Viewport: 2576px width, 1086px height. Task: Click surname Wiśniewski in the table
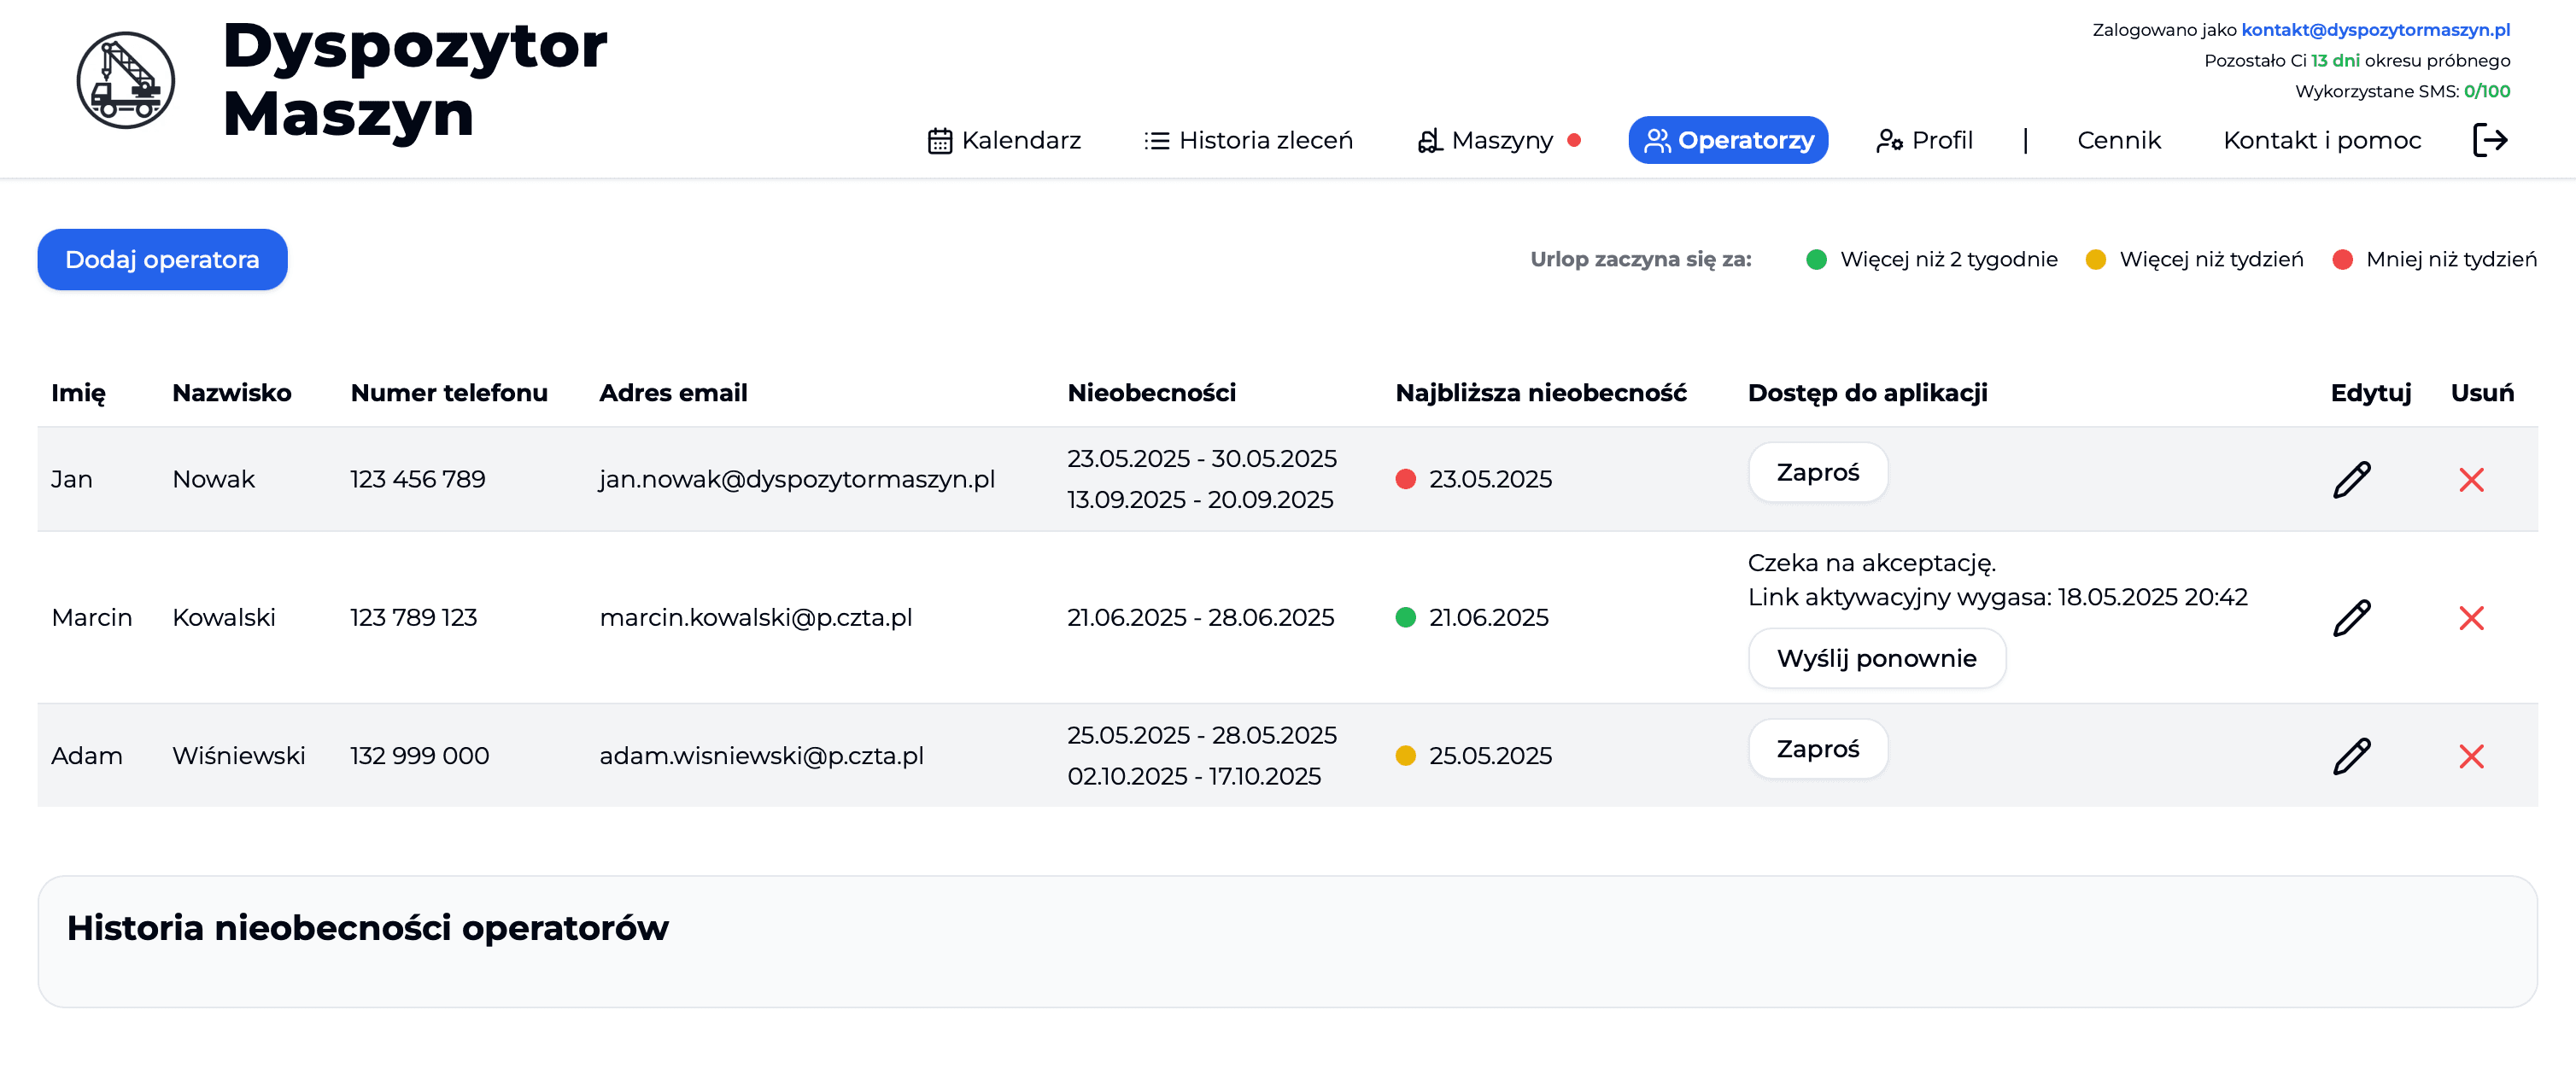click(239, 756)
